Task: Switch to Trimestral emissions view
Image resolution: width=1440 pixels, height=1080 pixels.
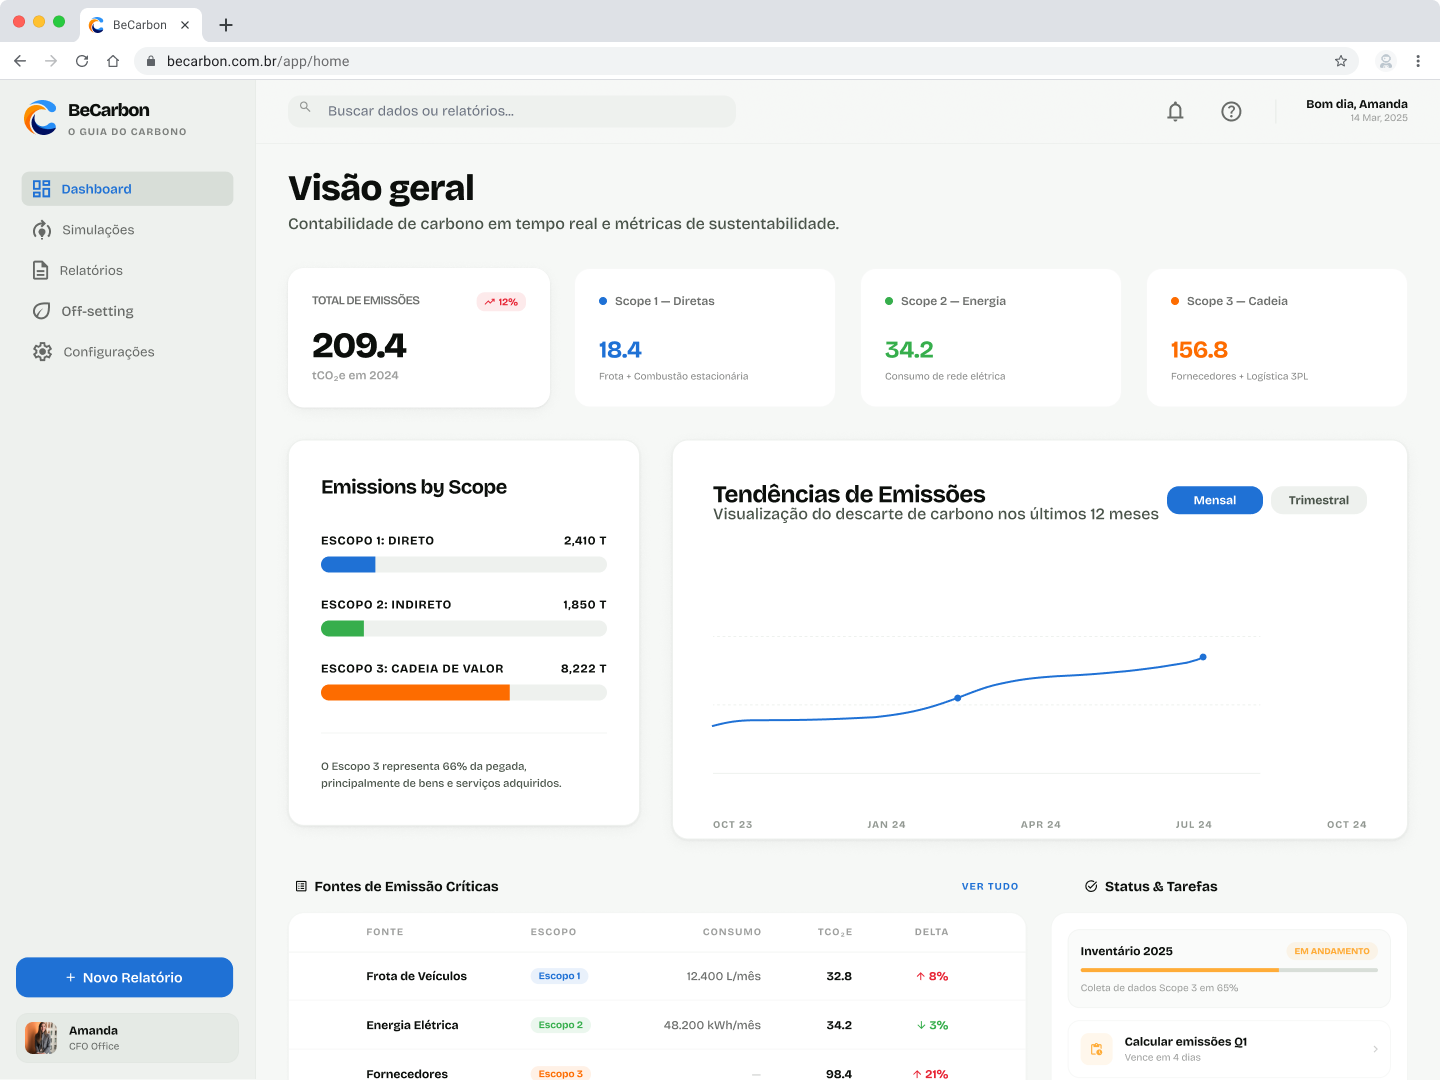Action: 1318,500
